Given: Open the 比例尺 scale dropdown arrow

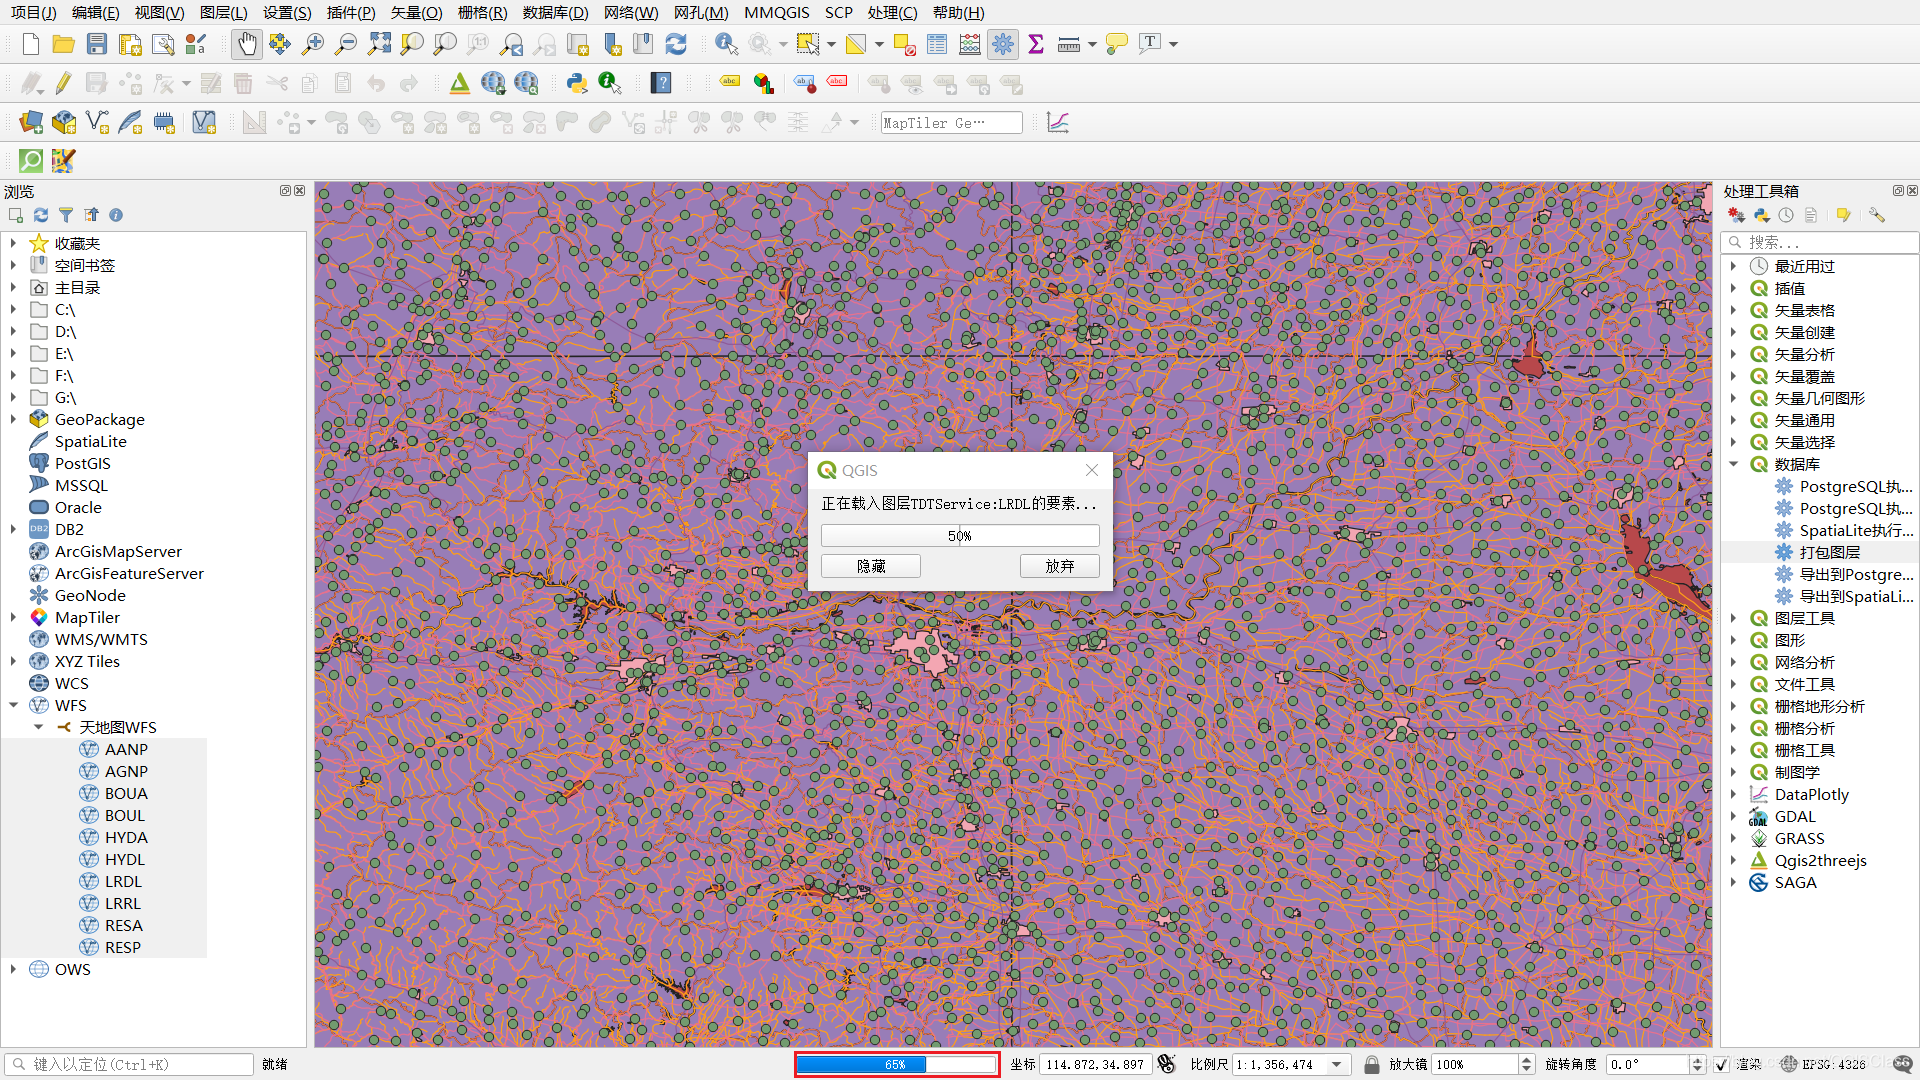Looking at the screenshot, I should pyautogui.click(x=1337, y=1065).
